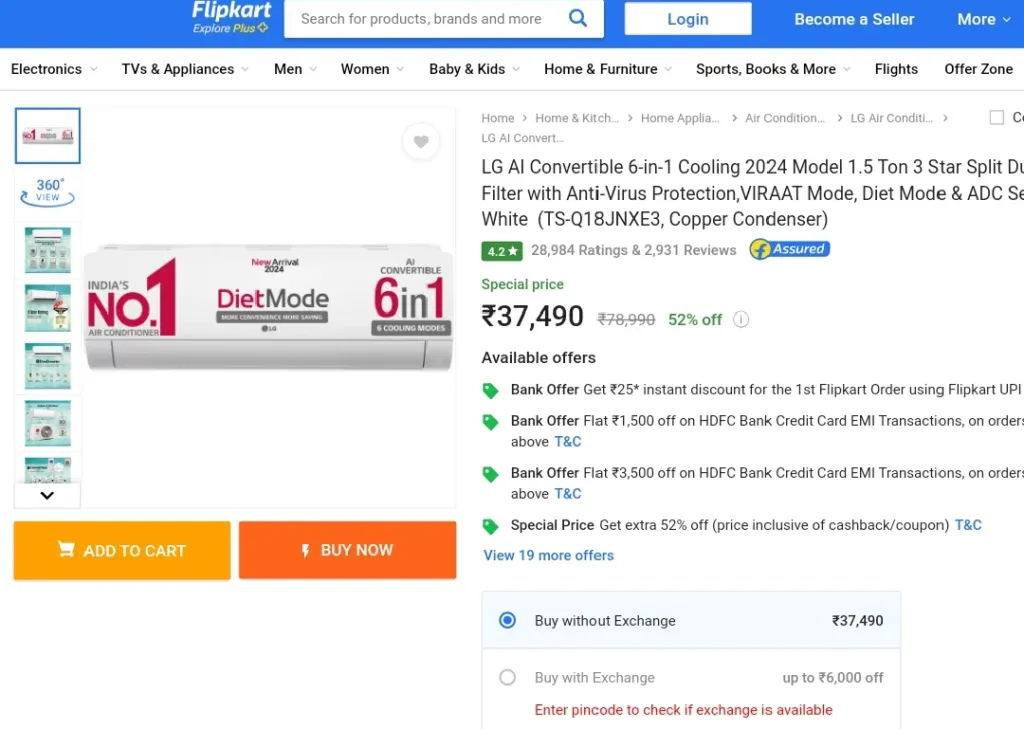Expand the Electronics category dropdown
1024x729 pixels.
[x=54, y=69]
